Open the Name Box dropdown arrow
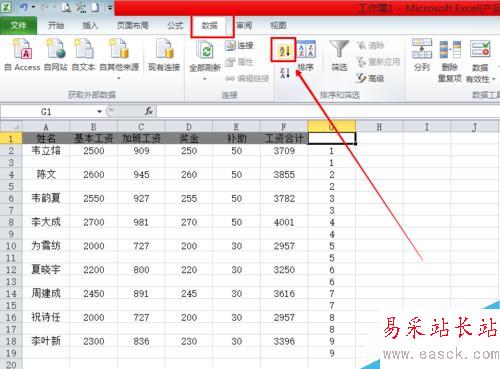500x369 pixels. click(99, 112)
